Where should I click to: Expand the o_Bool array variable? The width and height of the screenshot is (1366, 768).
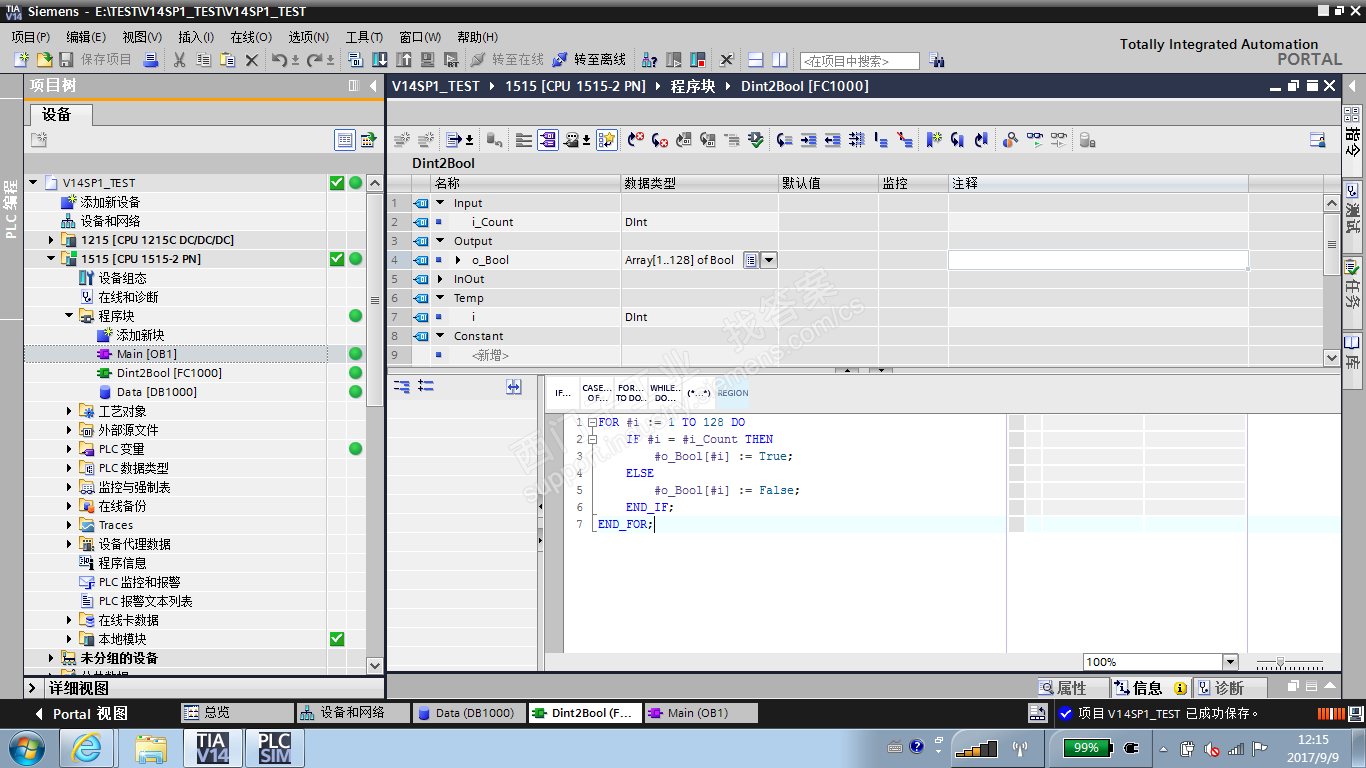(458, 260)
